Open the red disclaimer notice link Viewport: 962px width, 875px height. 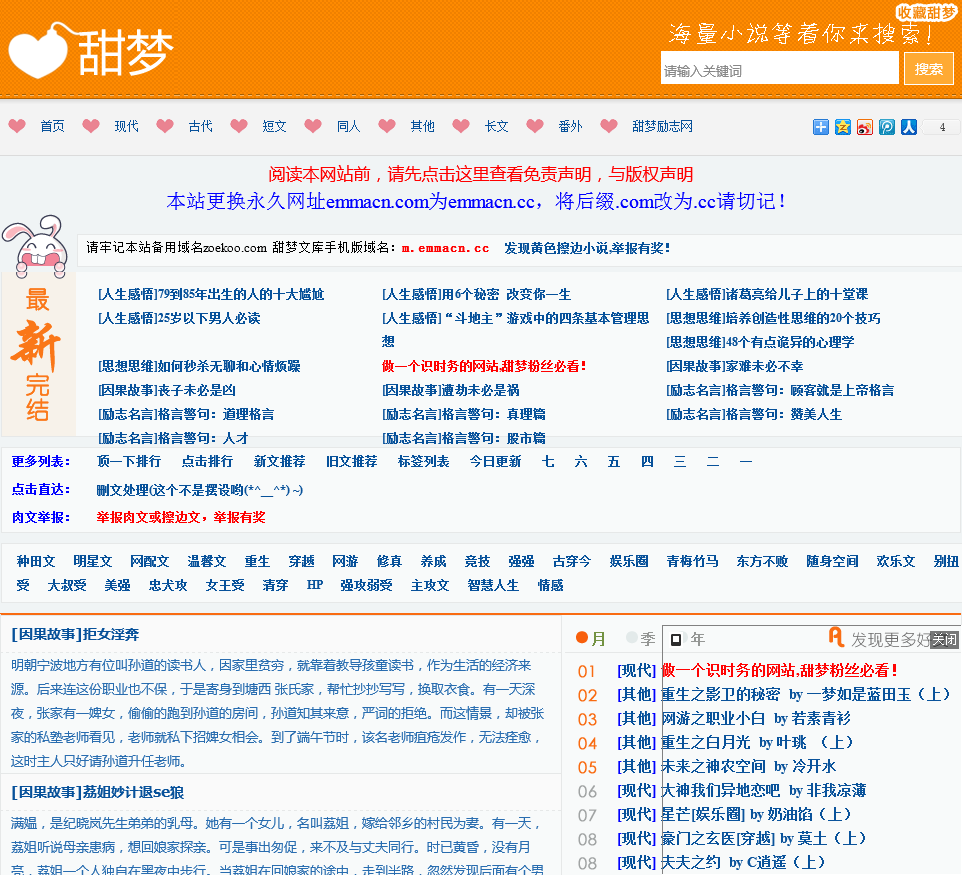tap(480, 174)
